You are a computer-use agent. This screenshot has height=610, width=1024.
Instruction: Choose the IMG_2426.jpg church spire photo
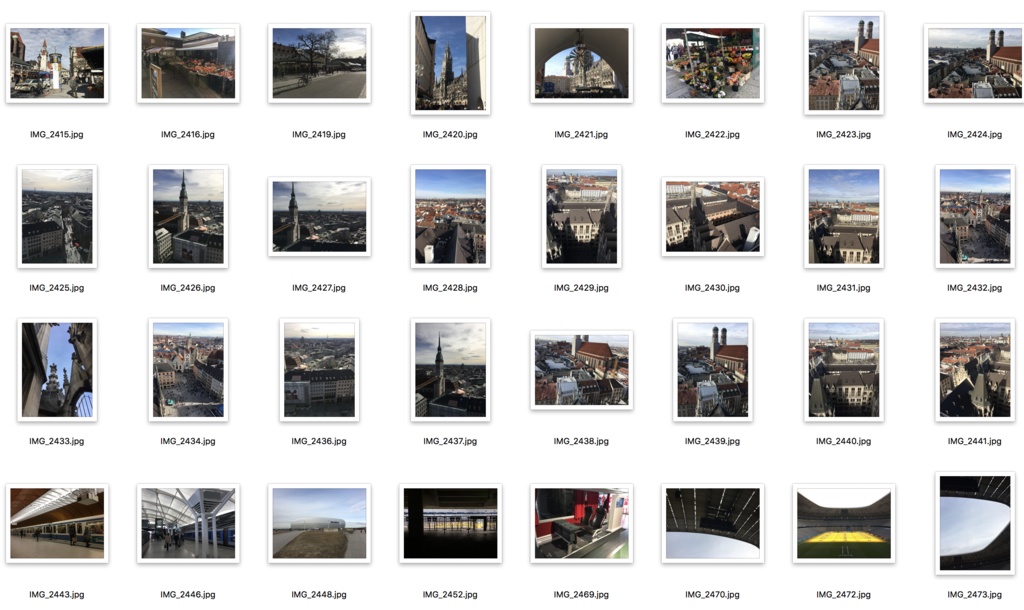click(188, 216)
